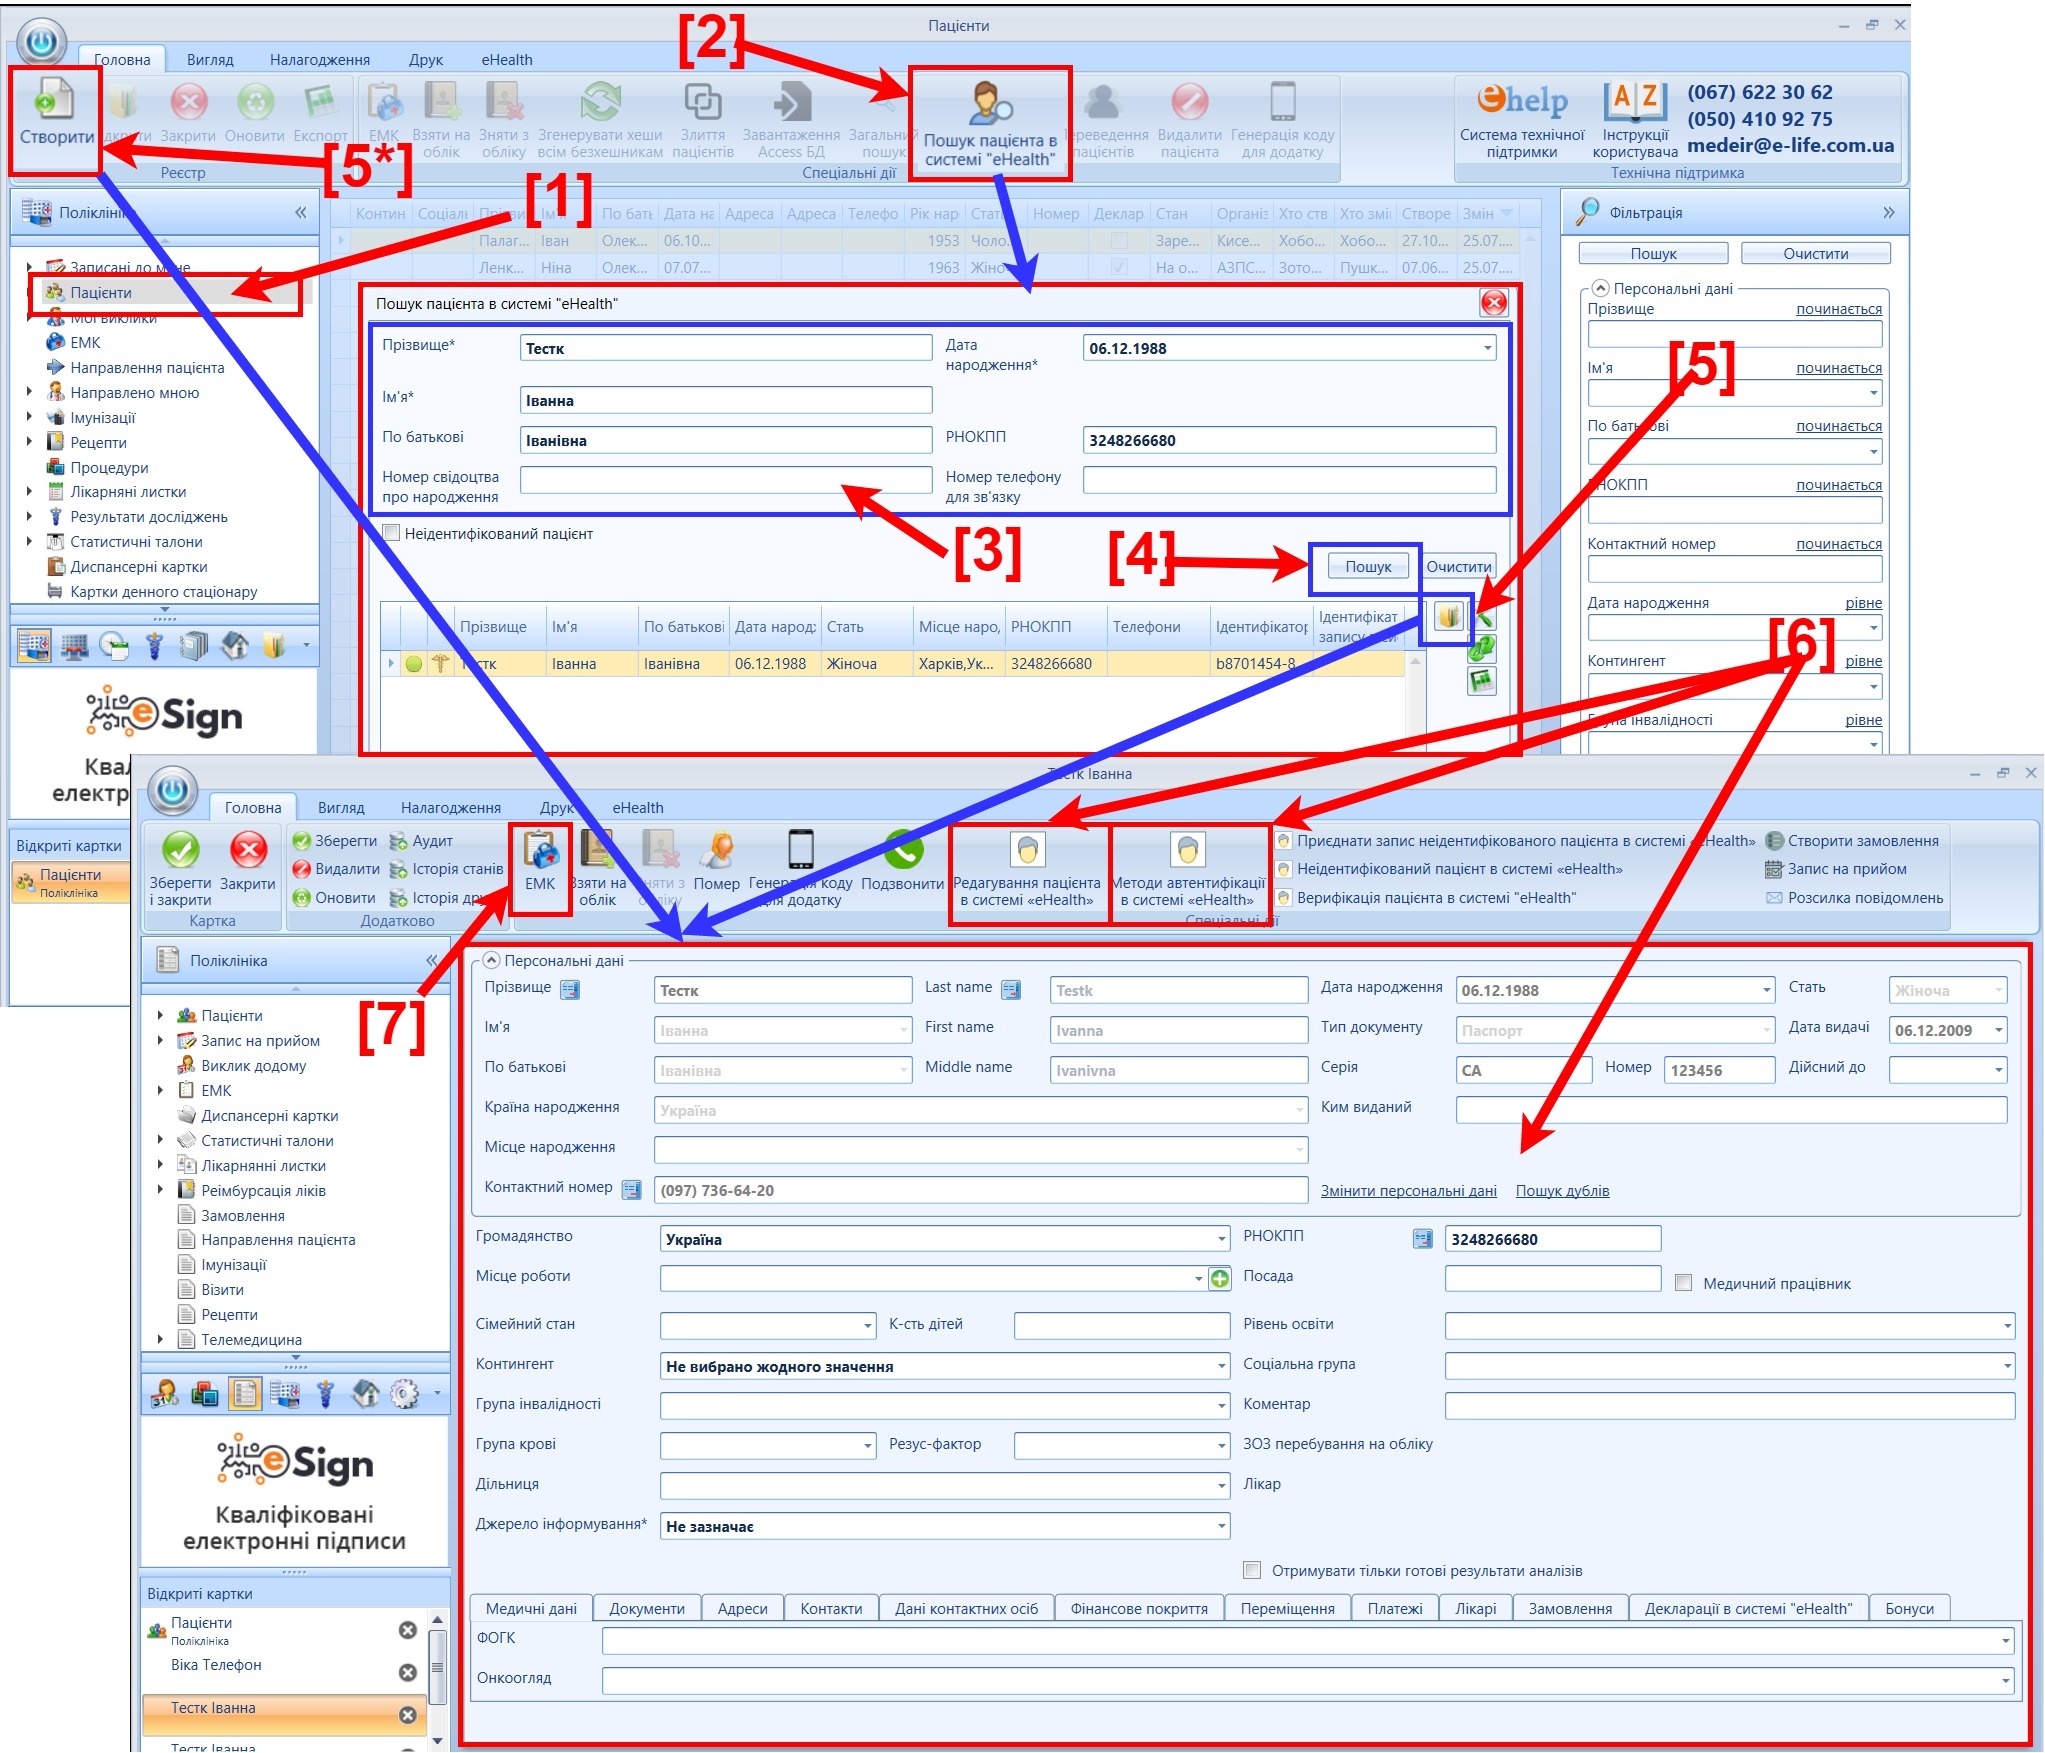Image resolution: width=2045 pixels, height=1753 pixels.
Task: Open patient card icon beside search results
Action: click(1448, 616)
